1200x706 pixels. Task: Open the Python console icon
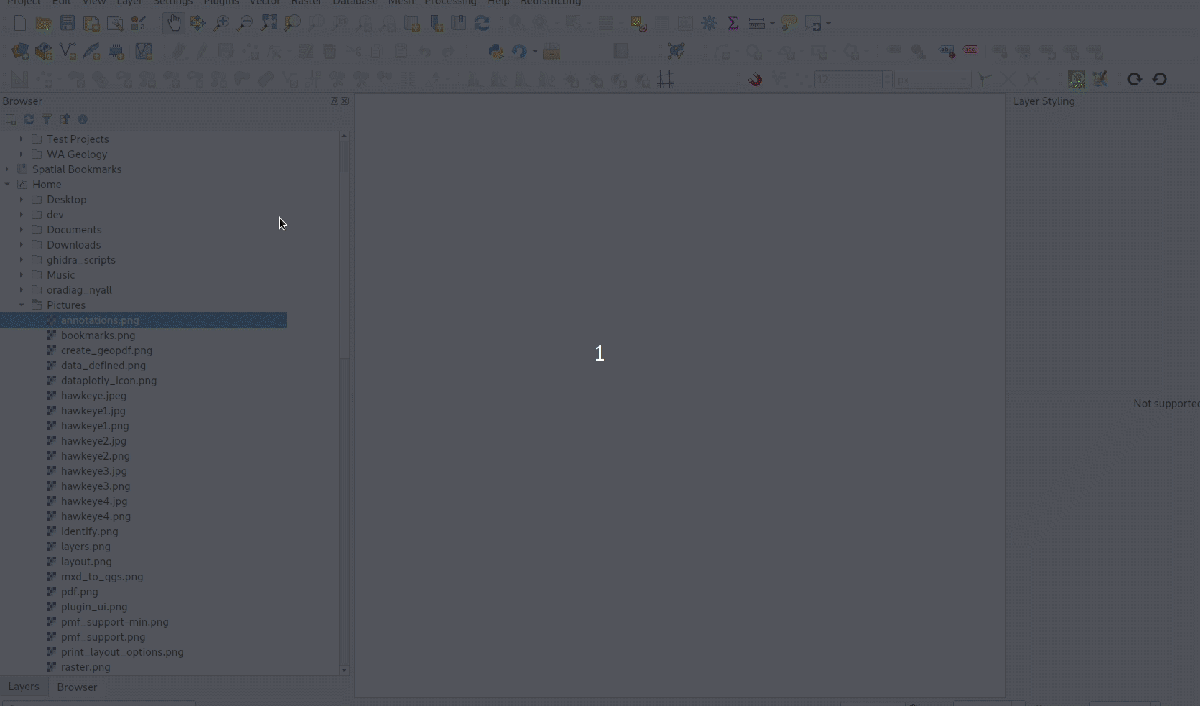[495, 51]
